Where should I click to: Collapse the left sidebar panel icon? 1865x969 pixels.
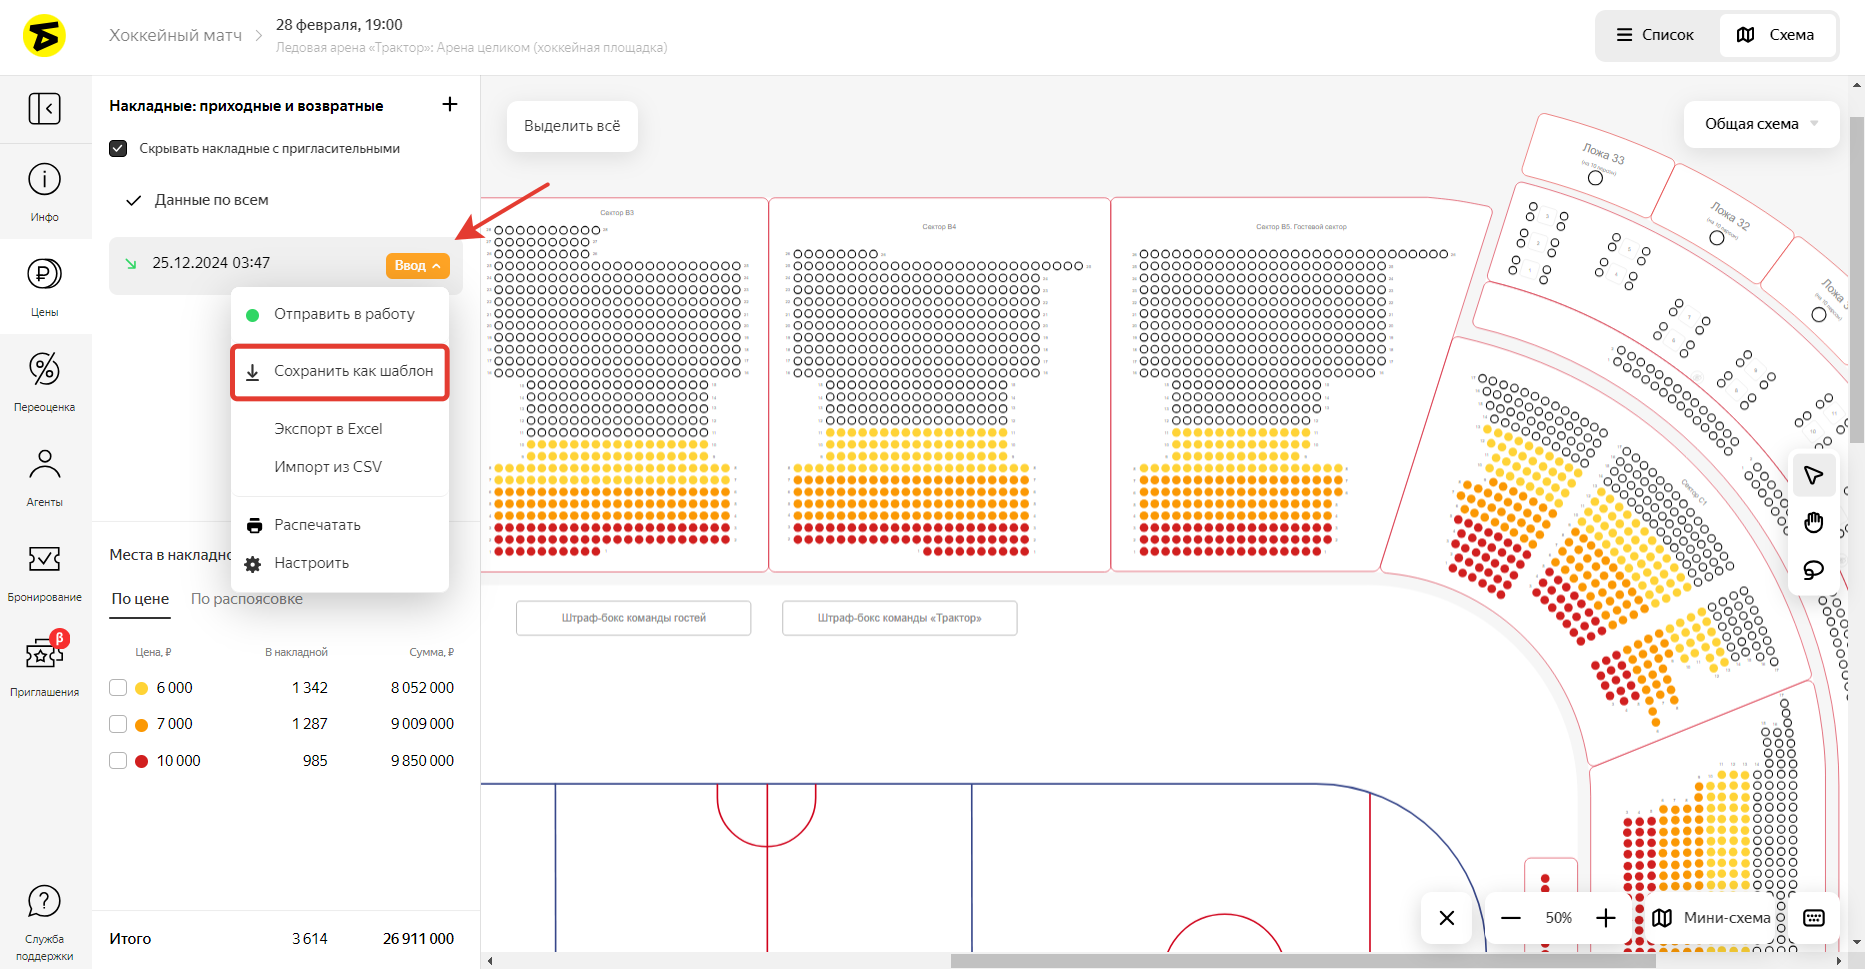pyautogui.click(x=44, y=108)
